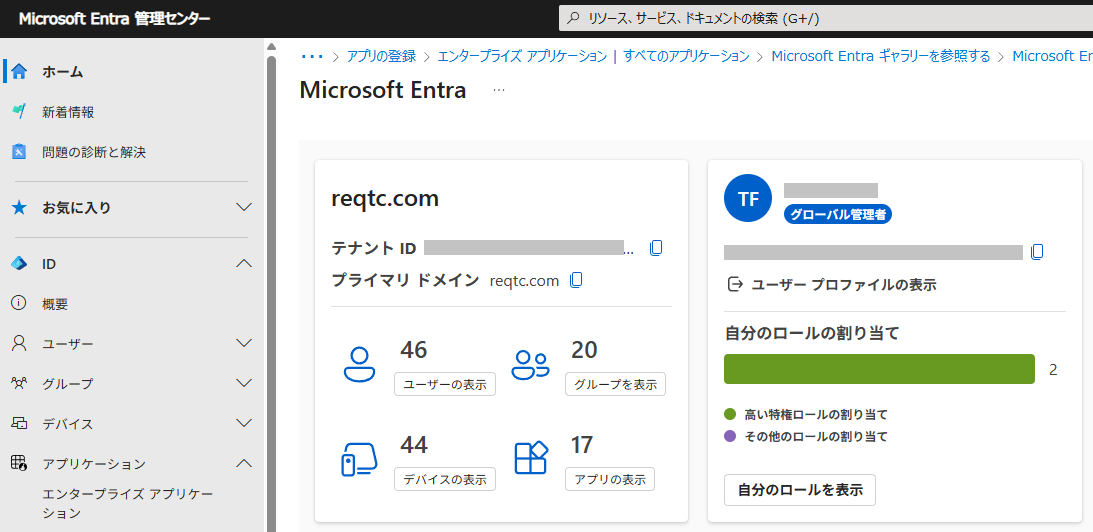The image size is (1093, 532).
Task: Click the TF avatar circle
Action: click(x=749, y=199)
